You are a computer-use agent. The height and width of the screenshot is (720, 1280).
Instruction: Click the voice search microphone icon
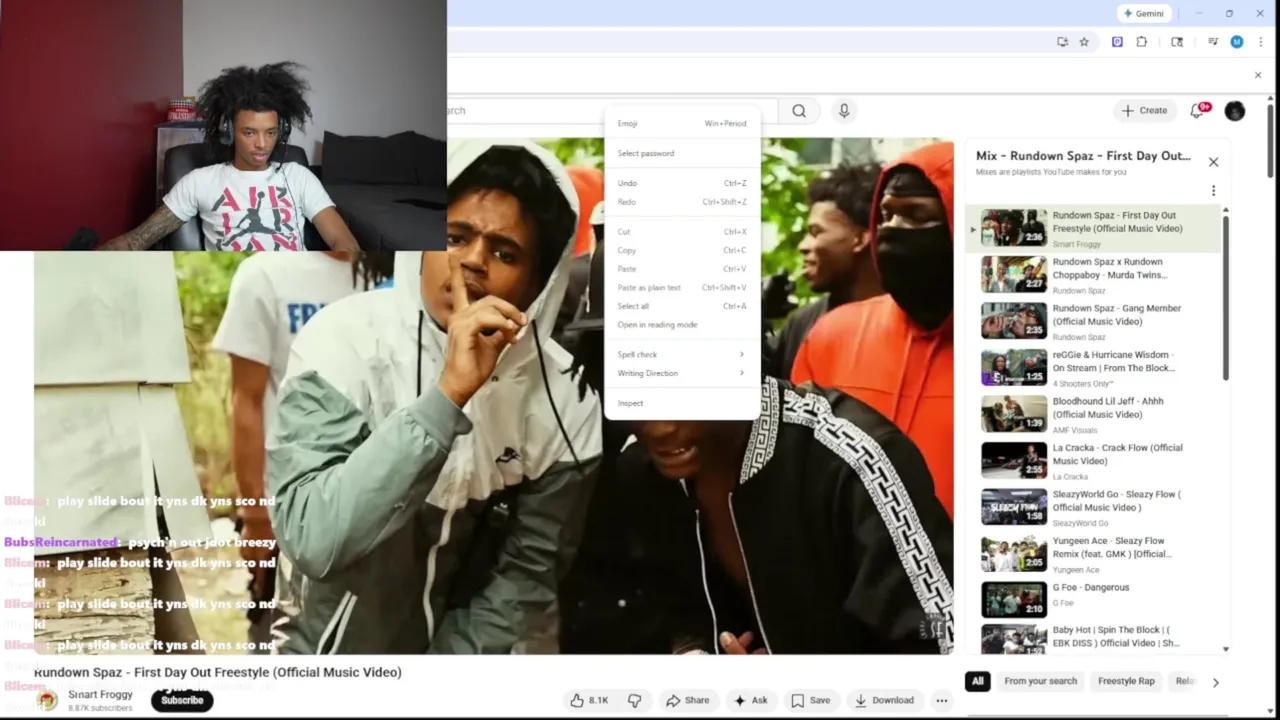point(844,111)
